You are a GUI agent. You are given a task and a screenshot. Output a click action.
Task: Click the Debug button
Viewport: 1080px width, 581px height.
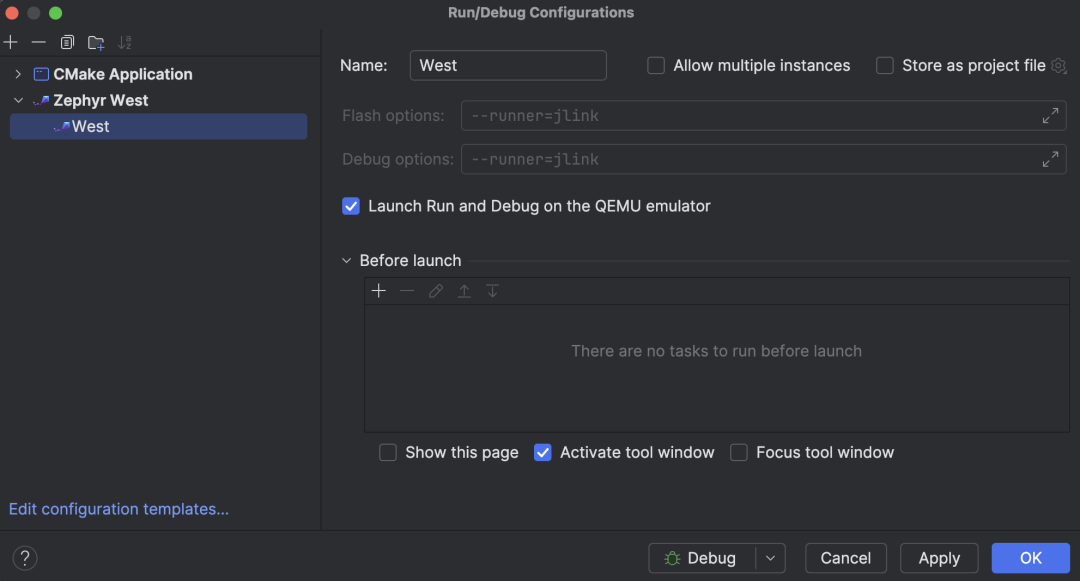click(x=701, y=558)
